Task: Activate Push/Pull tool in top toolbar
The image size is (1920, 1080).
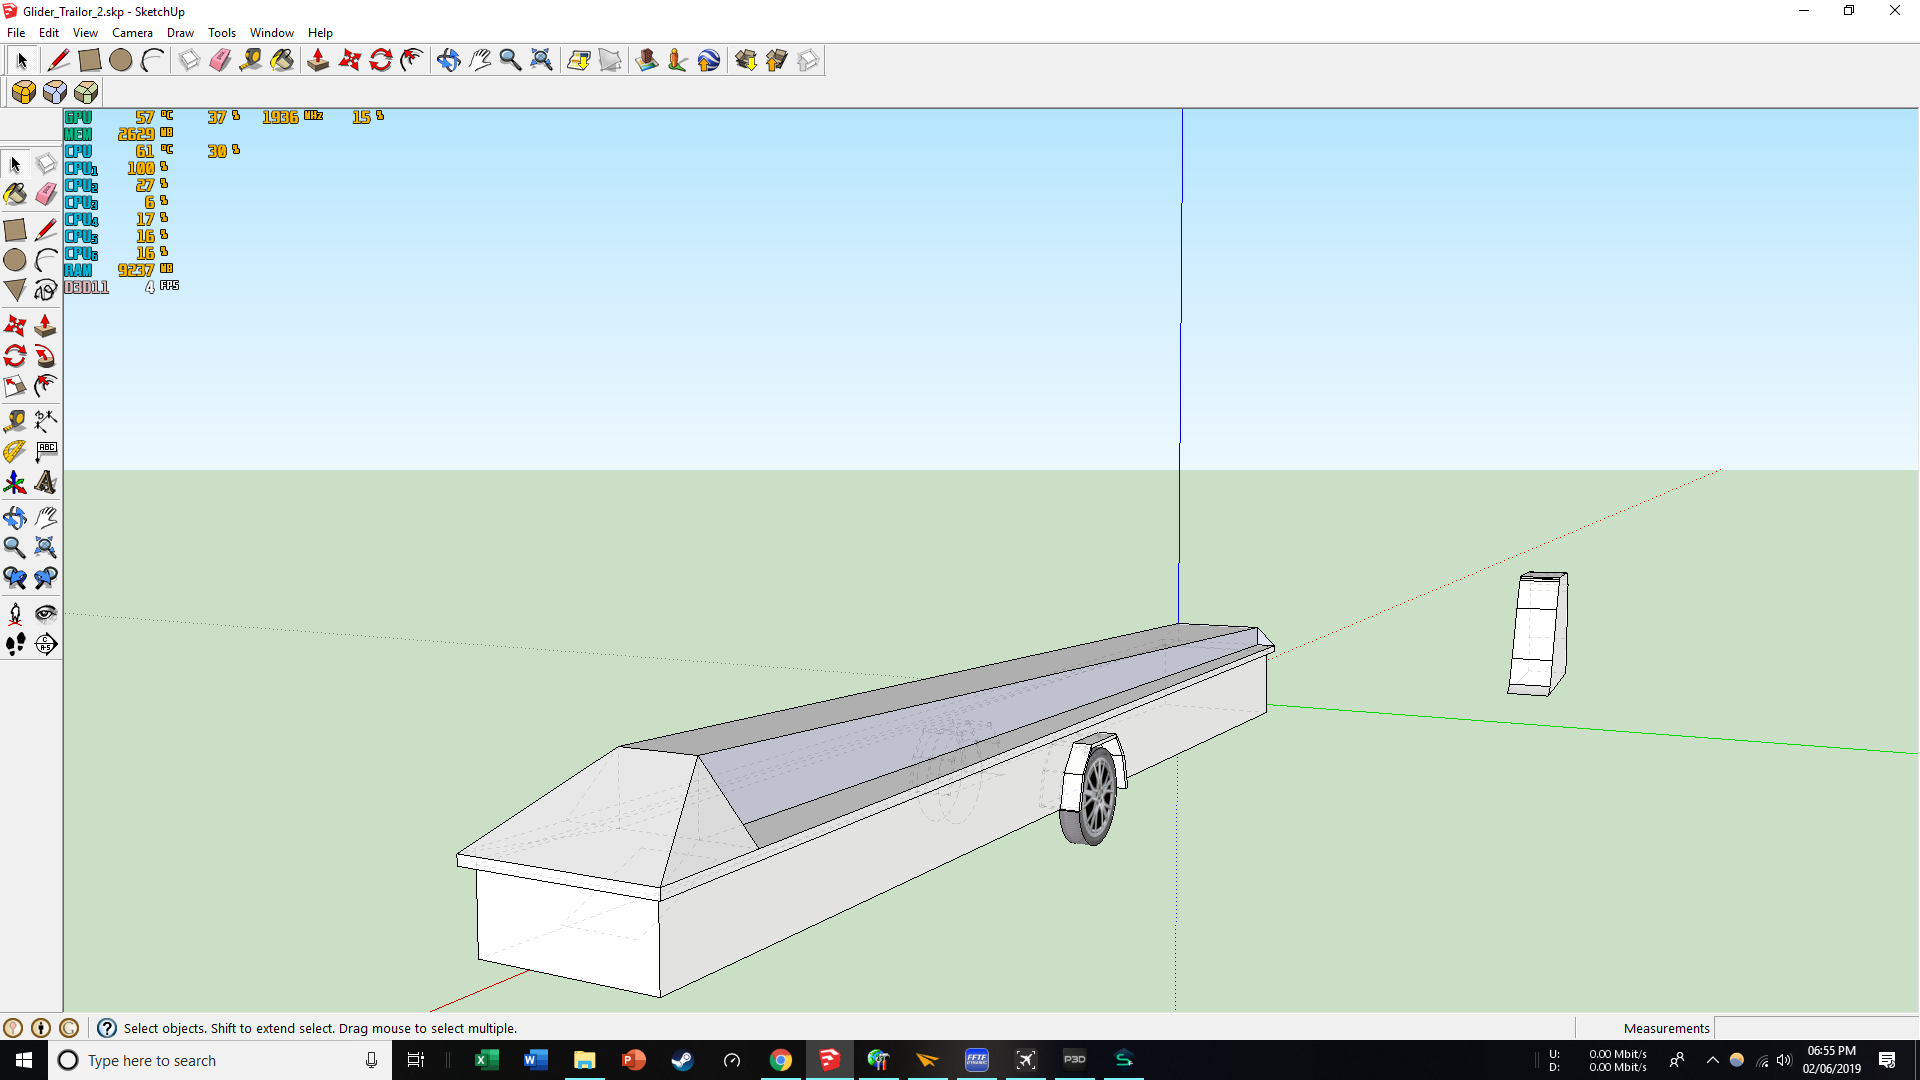Action: tap(318, 61)
